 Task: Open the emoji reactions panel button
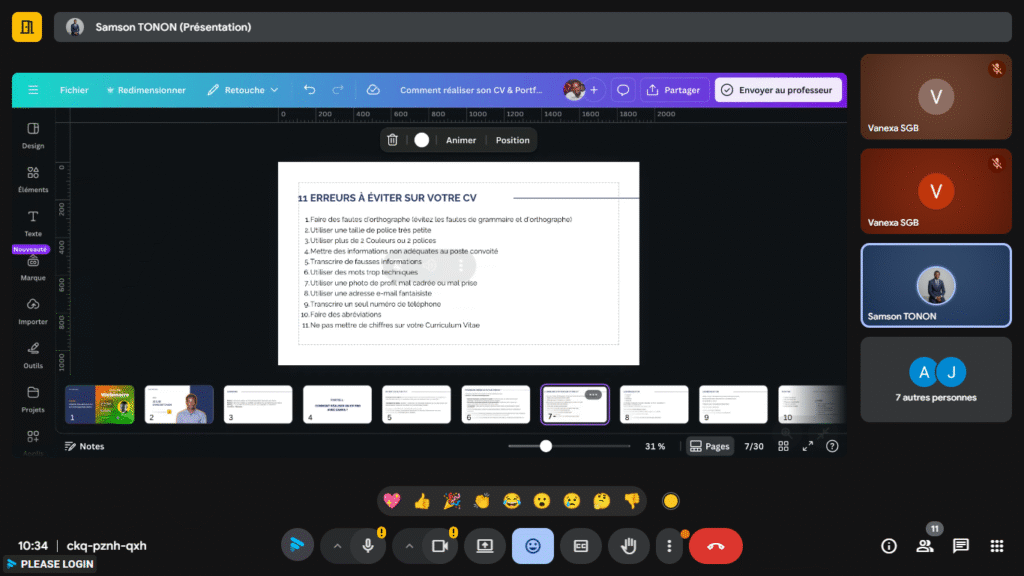point(533,546)
